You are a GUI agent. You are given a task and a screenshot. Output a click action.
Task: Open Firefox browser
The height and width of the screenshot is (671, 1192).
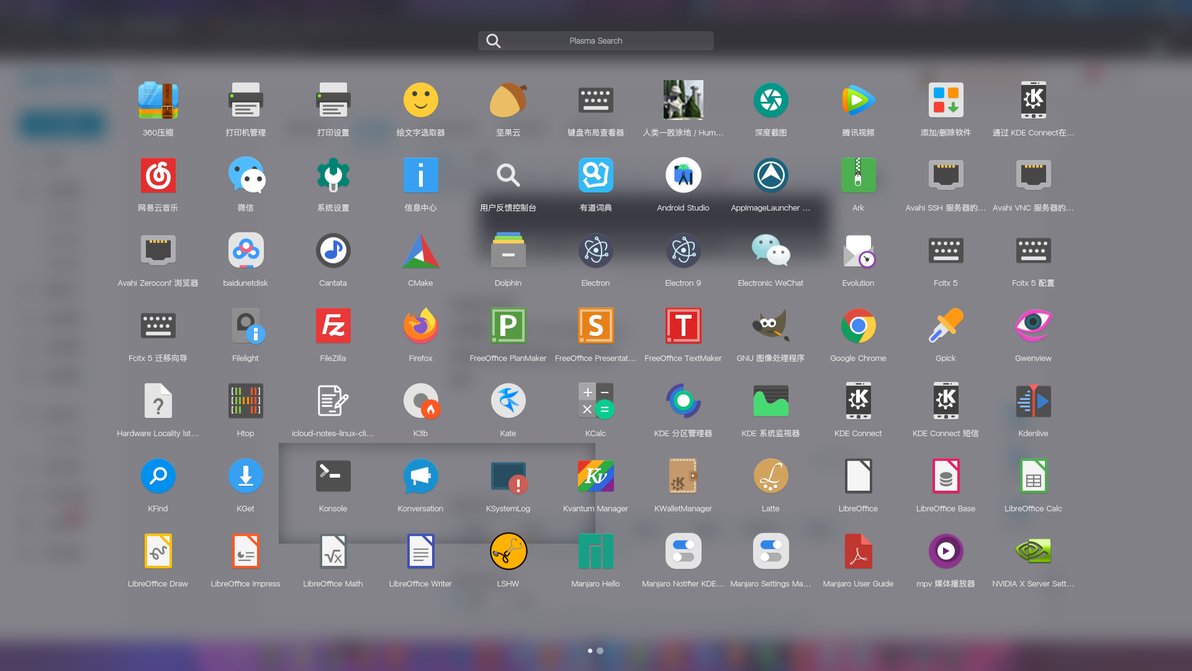(x=420, y=326)
